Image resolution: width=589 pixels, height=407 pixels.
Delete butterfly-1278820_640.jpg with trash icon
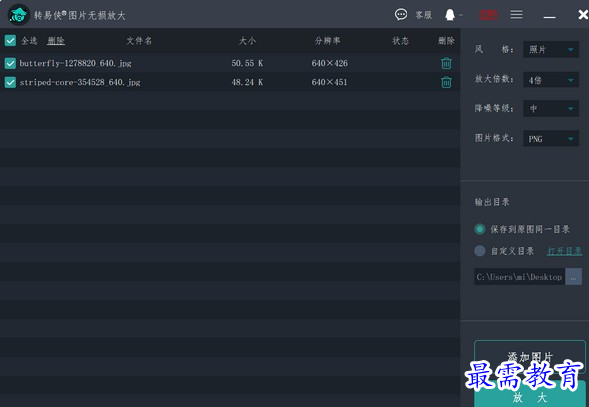tap(446, 63)
